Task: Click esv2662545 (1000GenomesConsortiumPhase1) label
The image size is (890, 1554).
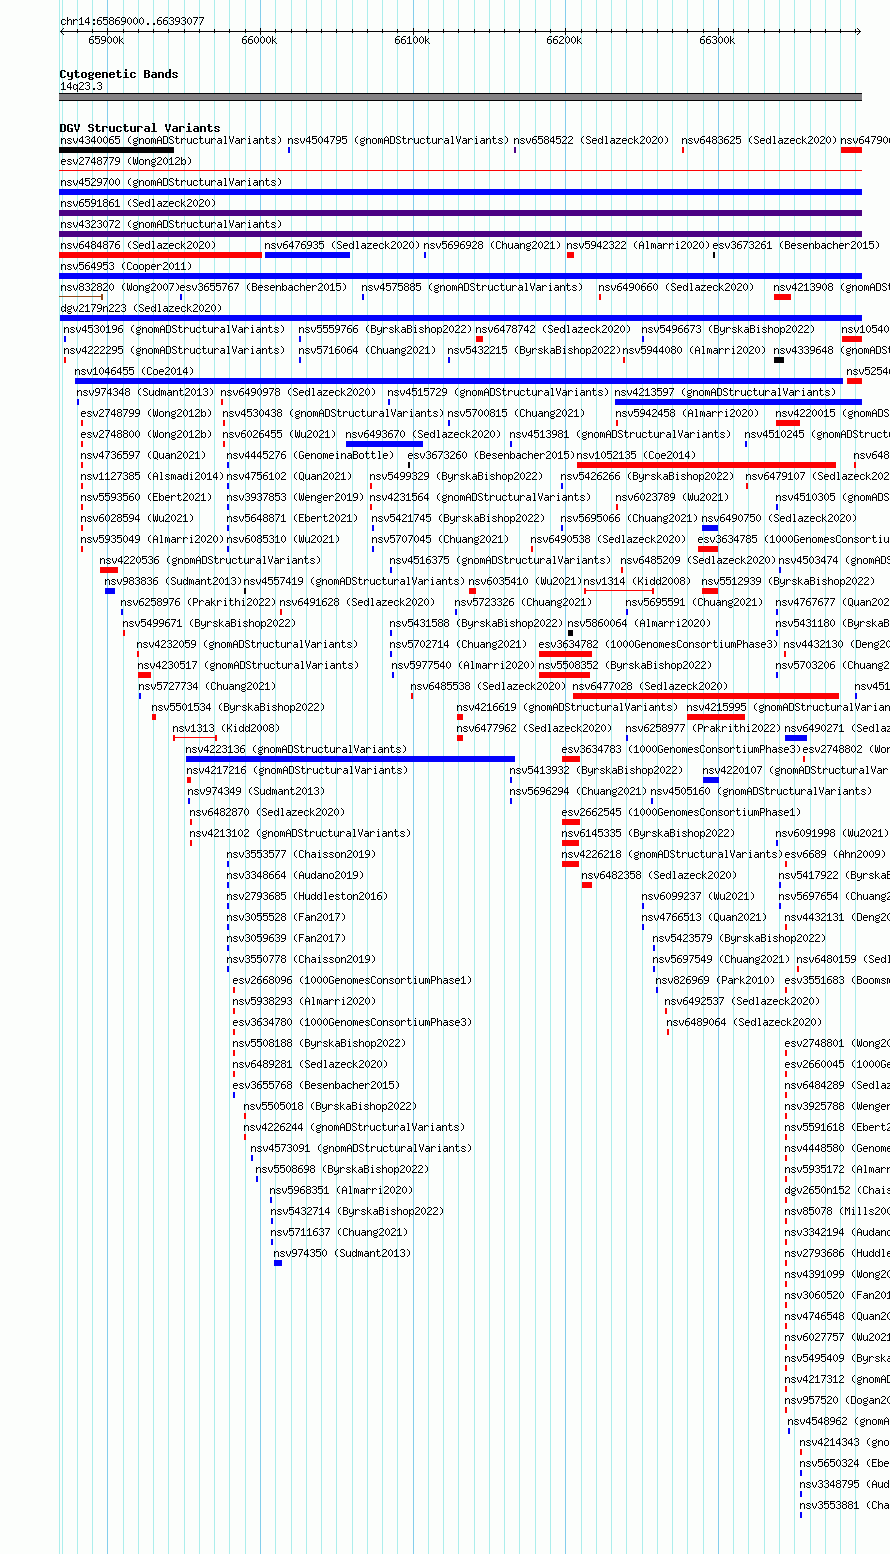Action: [x=682, y=812]
